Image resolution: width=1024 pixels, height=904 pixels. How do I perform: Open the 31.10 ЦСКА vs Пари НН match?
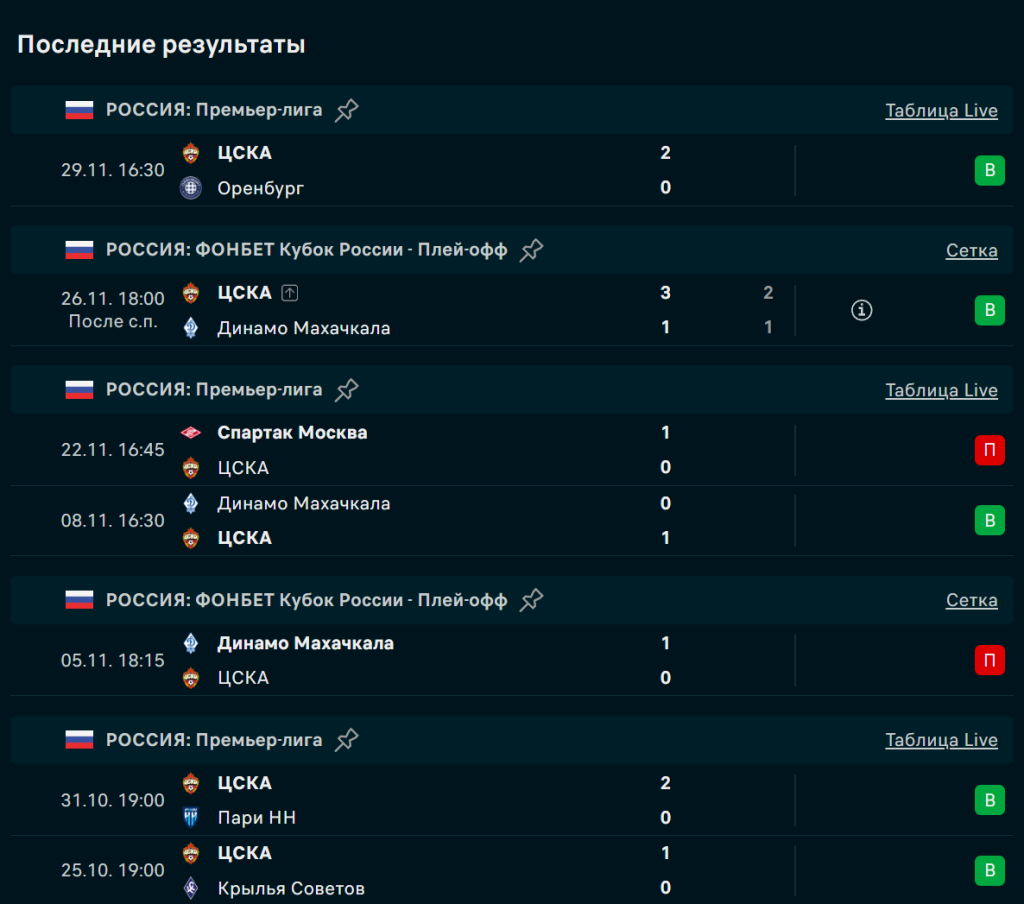420,800
